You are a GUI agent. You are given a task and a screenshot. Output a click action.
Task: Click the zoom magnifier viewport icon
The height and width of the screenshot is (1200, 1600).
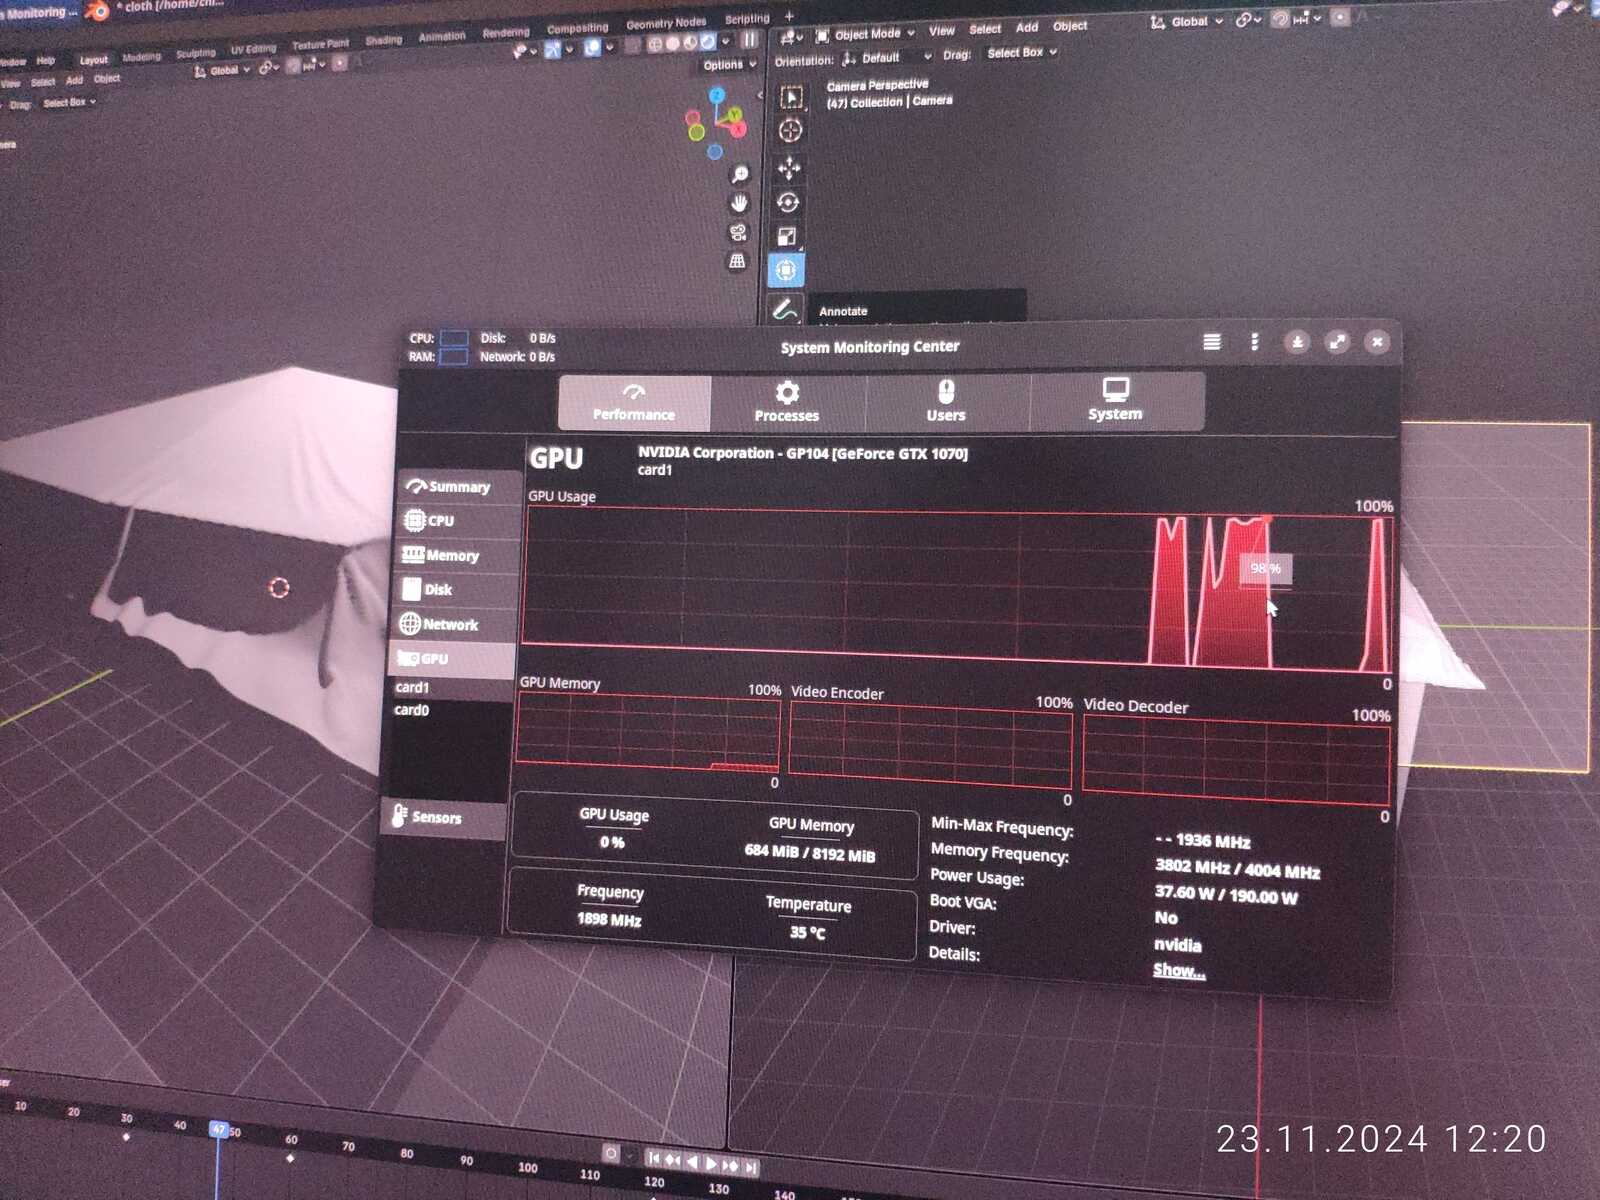(740, 175)
